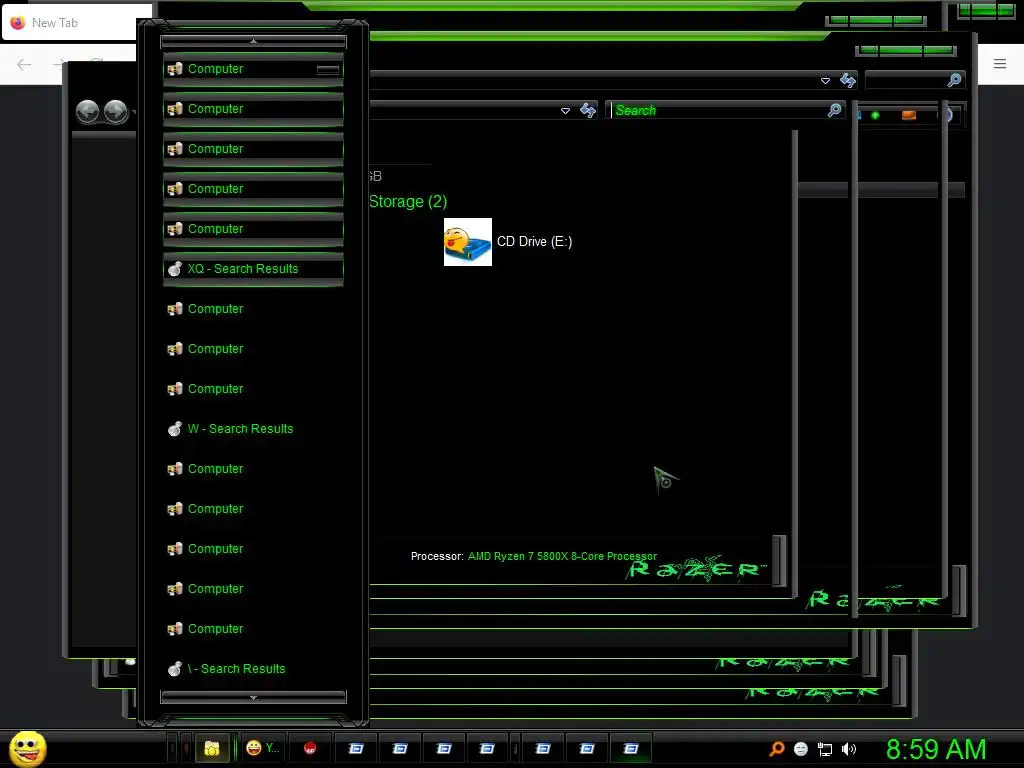Choose the Computer entry directly below XQ - Search Results
The height and width of the screenshot is (768, 1024).
coord(253,309)
